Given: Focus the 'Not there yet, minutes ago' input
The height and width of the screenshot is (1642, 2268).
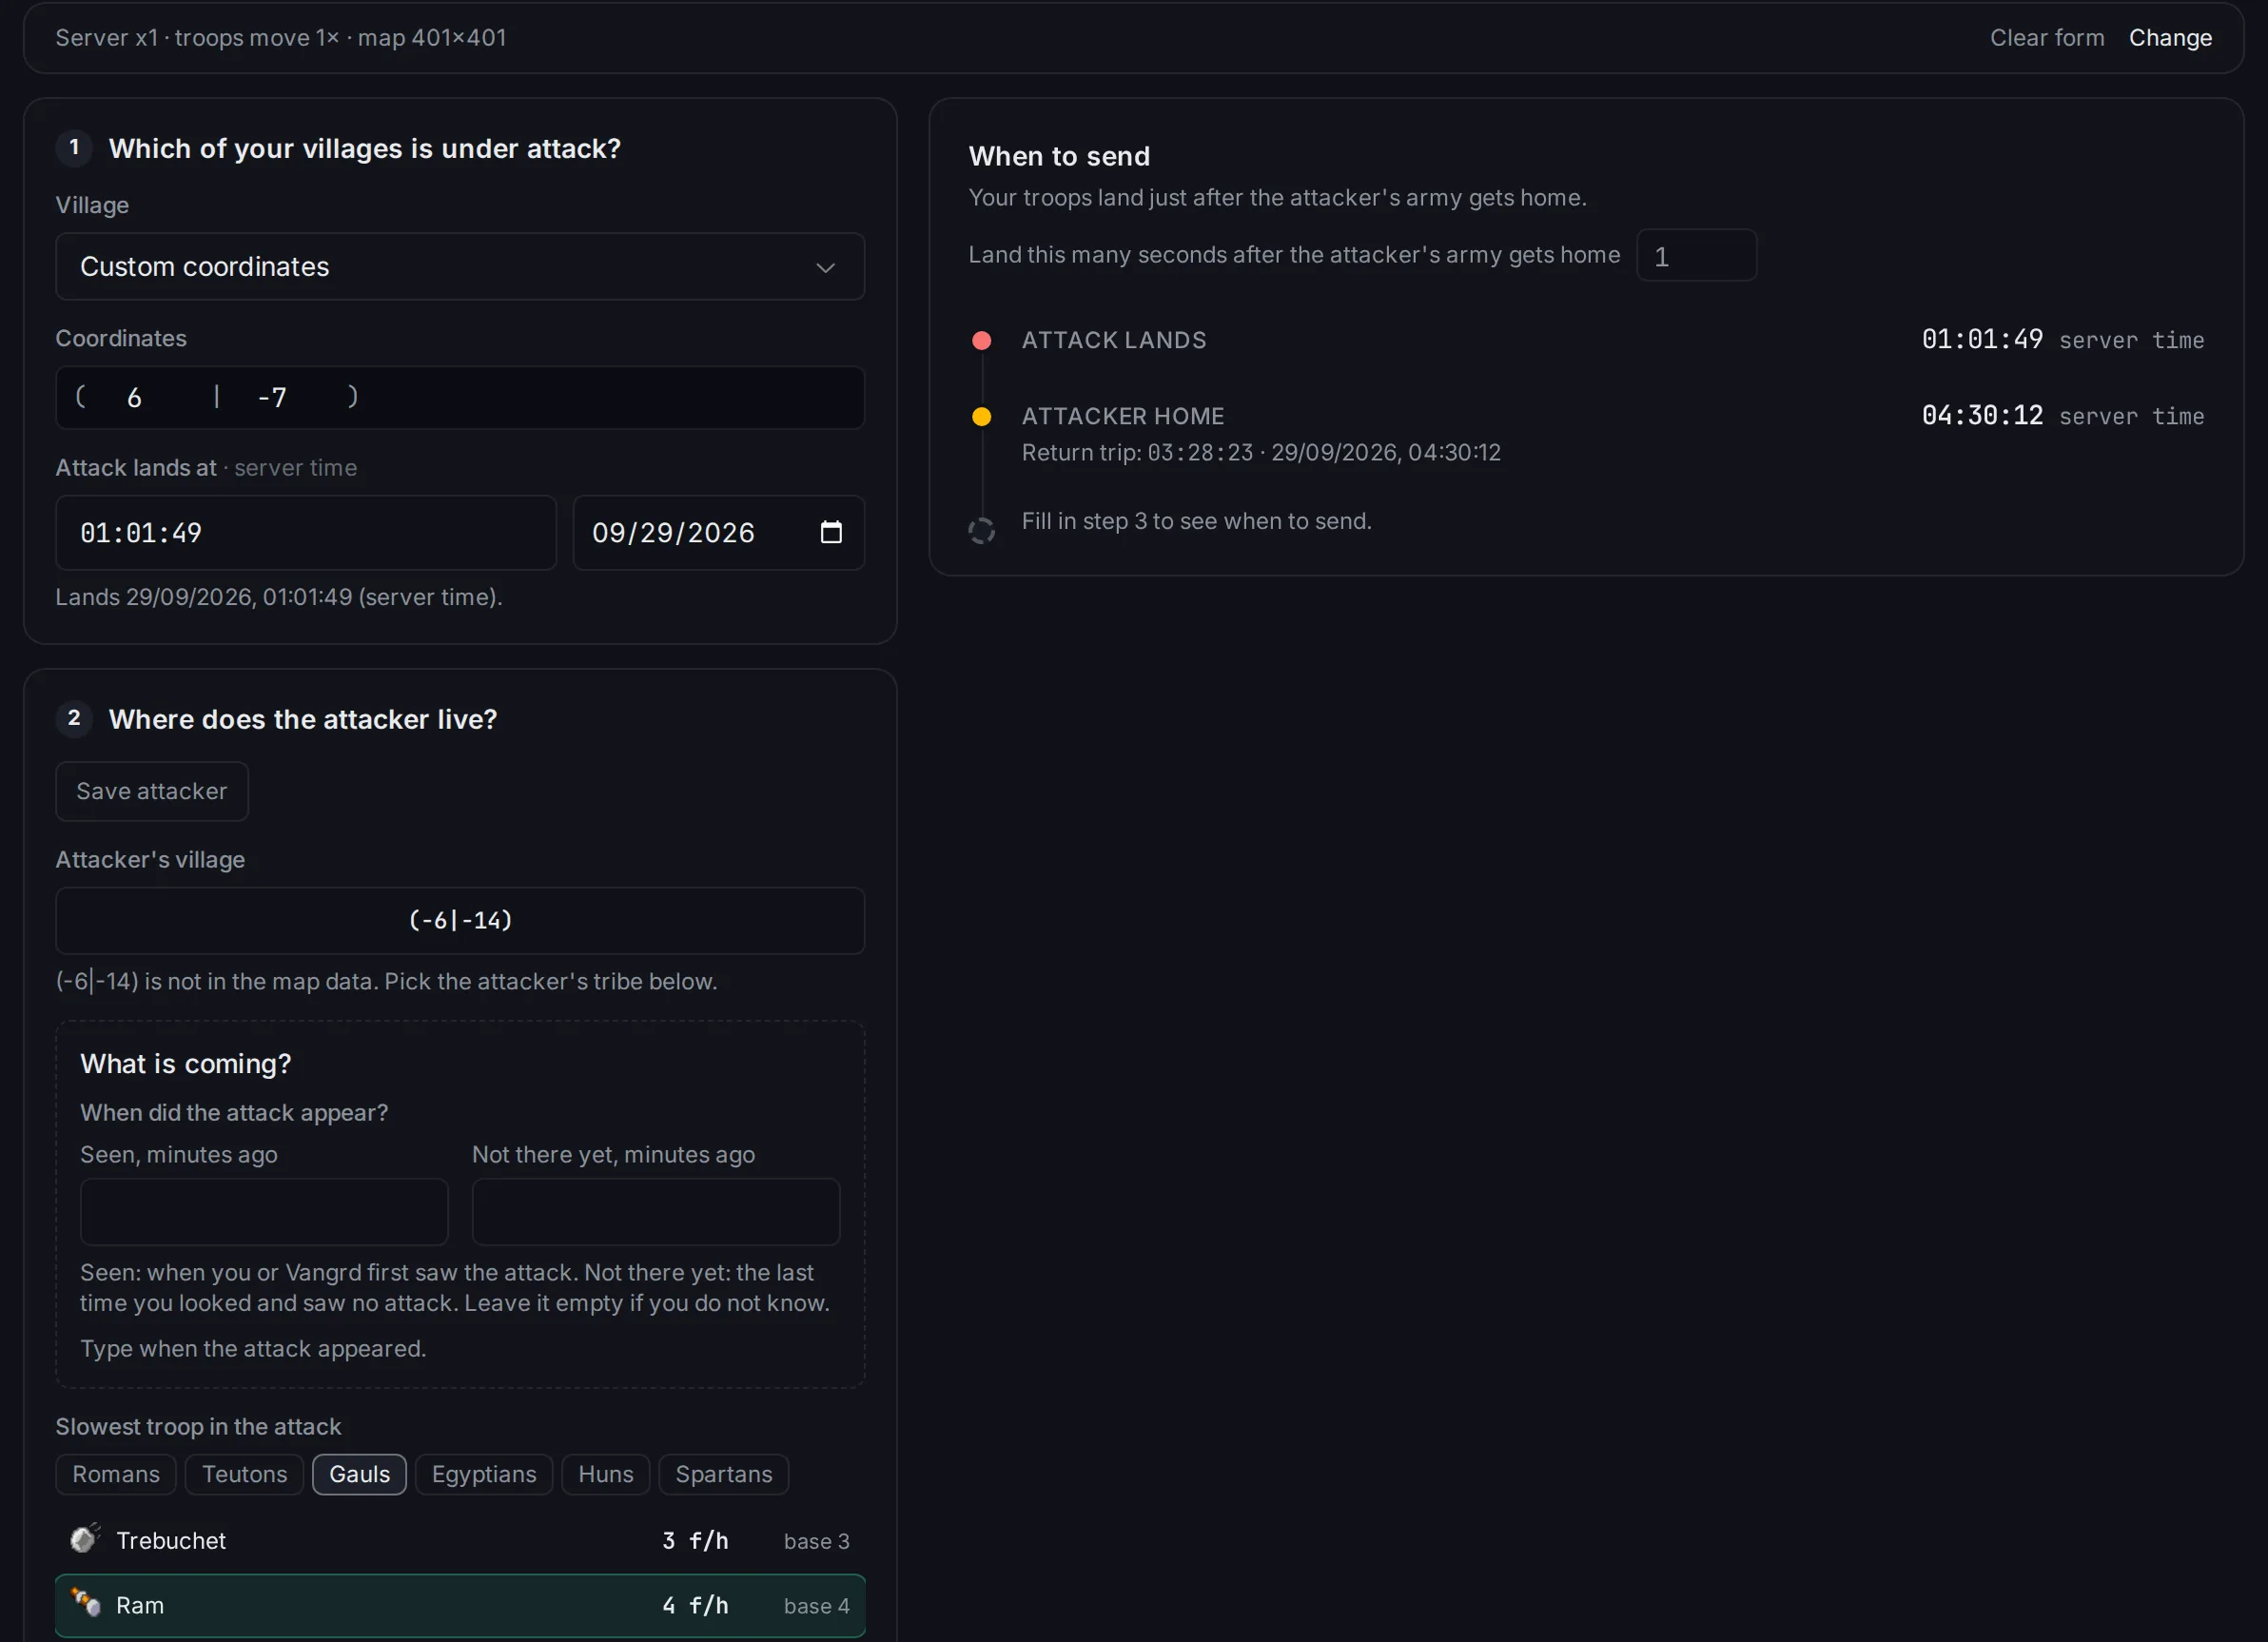Looking at the screenshot, I should (x=656, y=1211).
